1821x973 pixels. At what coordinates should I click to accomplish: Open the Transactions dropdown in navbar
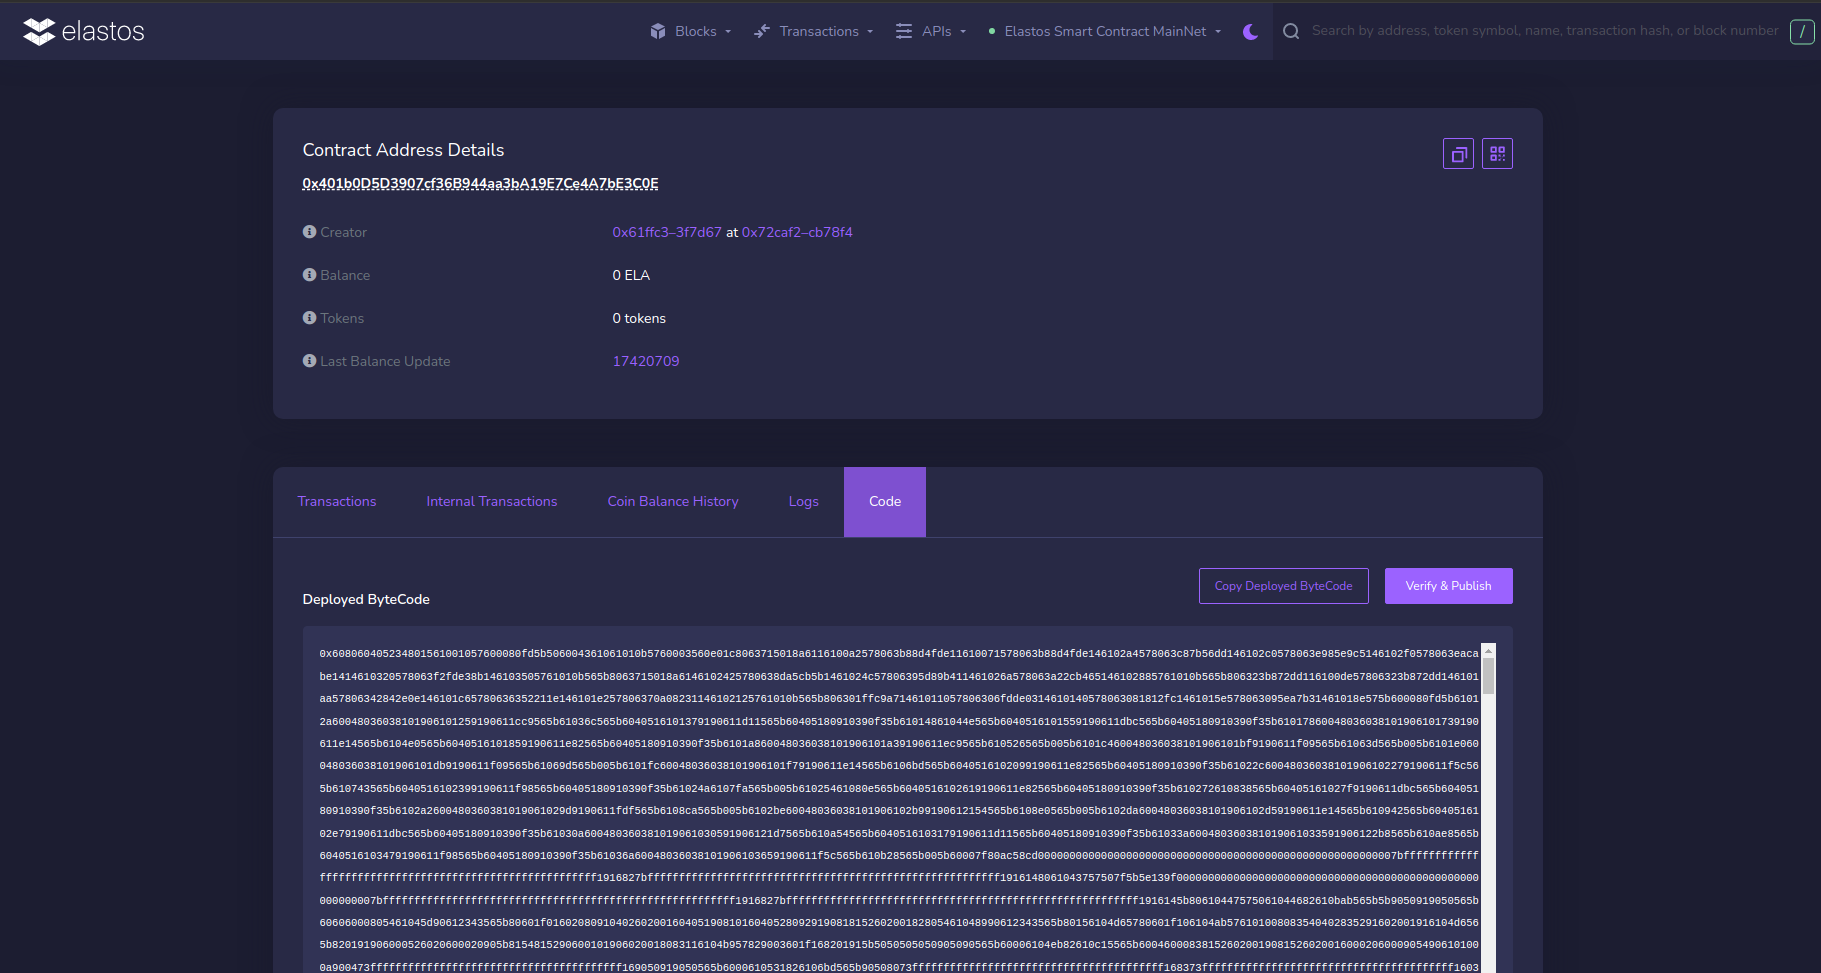tap(814, 31)
